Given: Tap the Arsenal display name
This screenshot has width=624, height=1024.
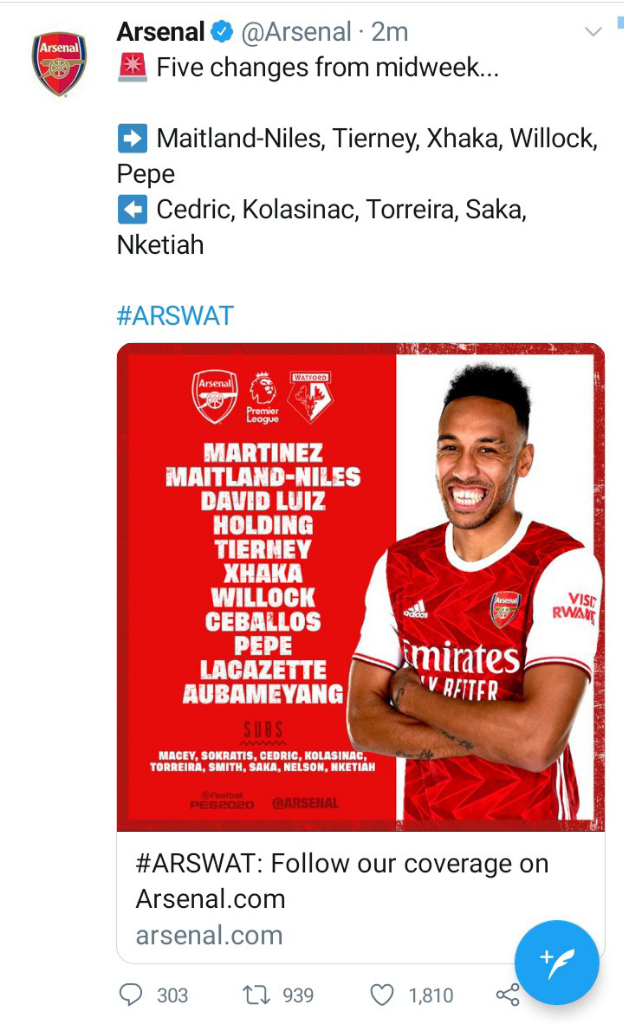Looking at the screenshot, I should tap(160, 32).
